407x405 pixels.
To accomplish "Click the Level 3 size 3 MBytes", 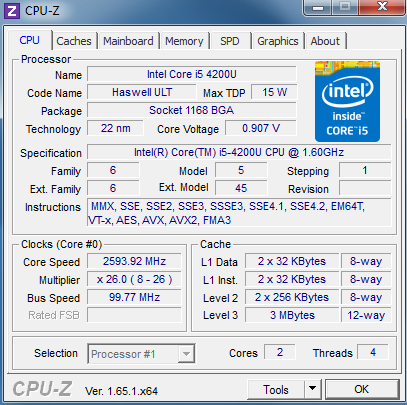I will 292,315.
